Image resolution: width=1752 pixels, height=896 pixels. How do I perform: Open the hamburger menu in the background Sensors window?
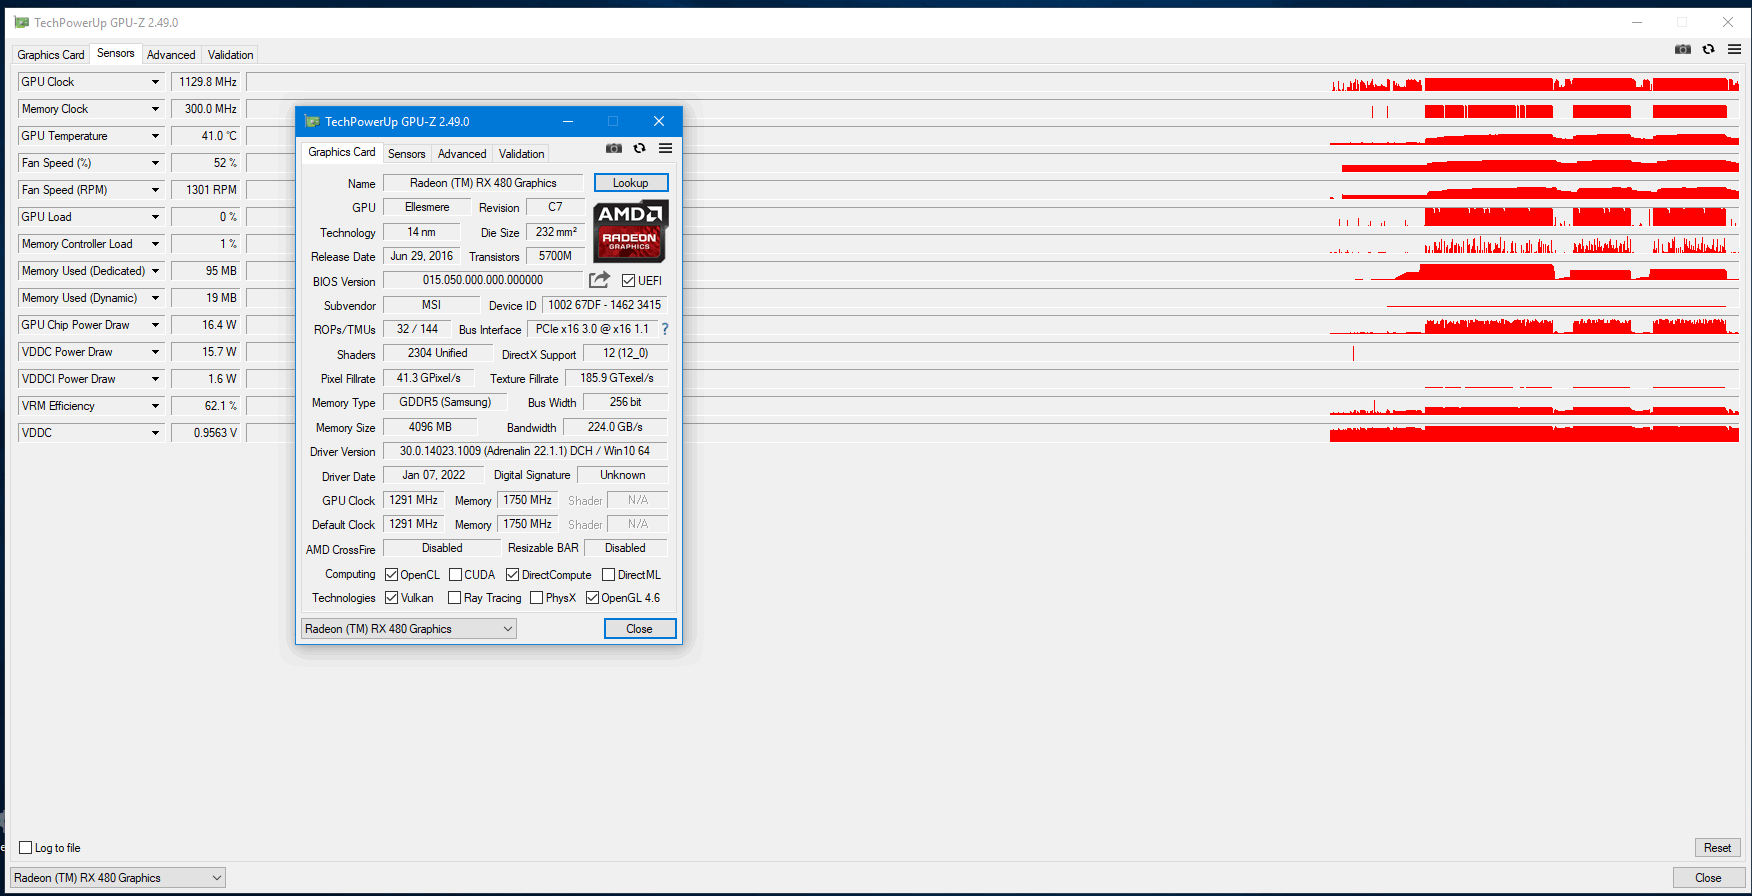point(1734,49)
